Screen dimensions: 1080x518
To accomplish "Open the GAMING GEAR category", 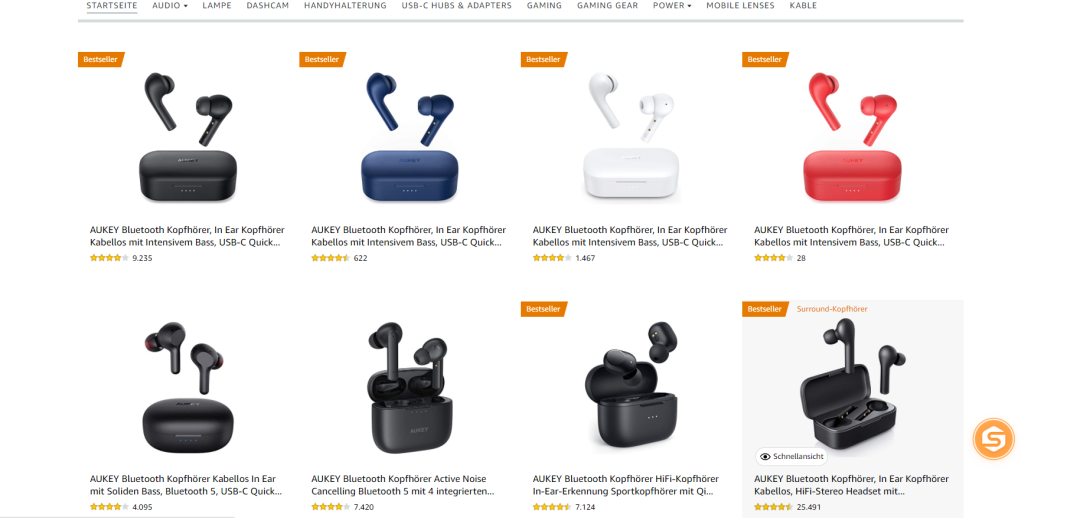I will [x=608, y=6].
